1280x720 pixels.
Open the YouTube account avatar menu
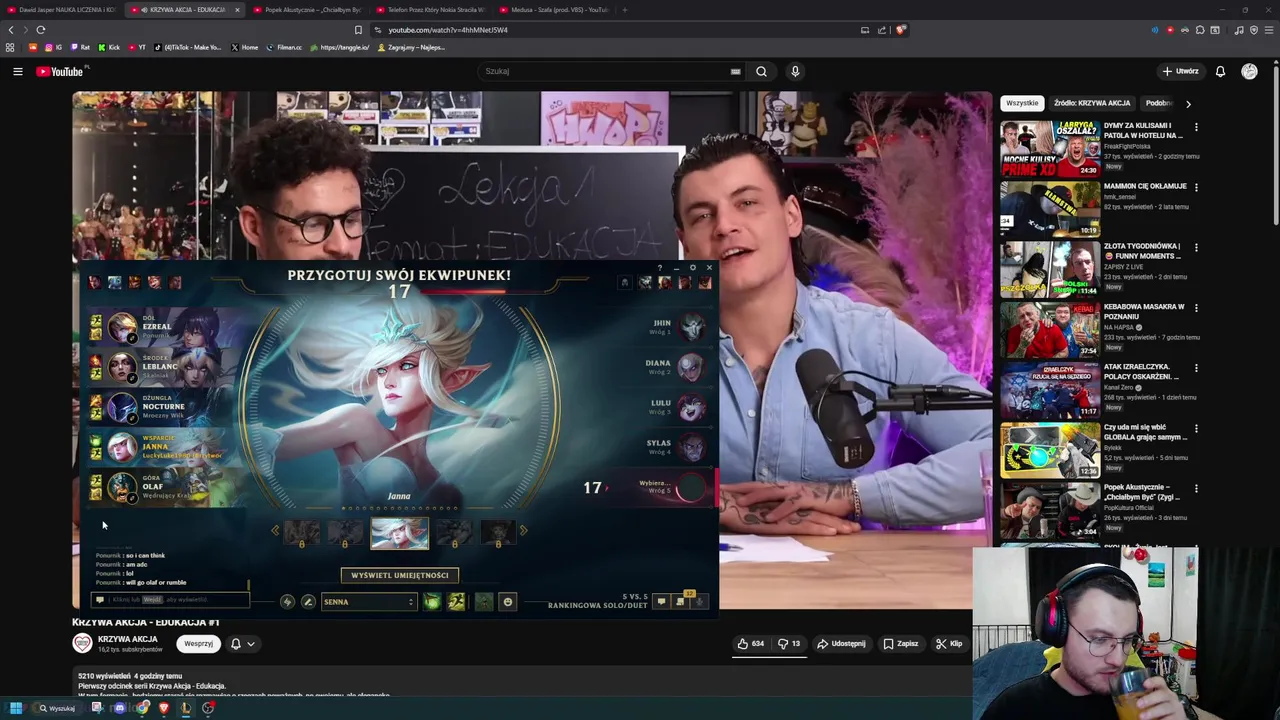[x=1249, y=71]
